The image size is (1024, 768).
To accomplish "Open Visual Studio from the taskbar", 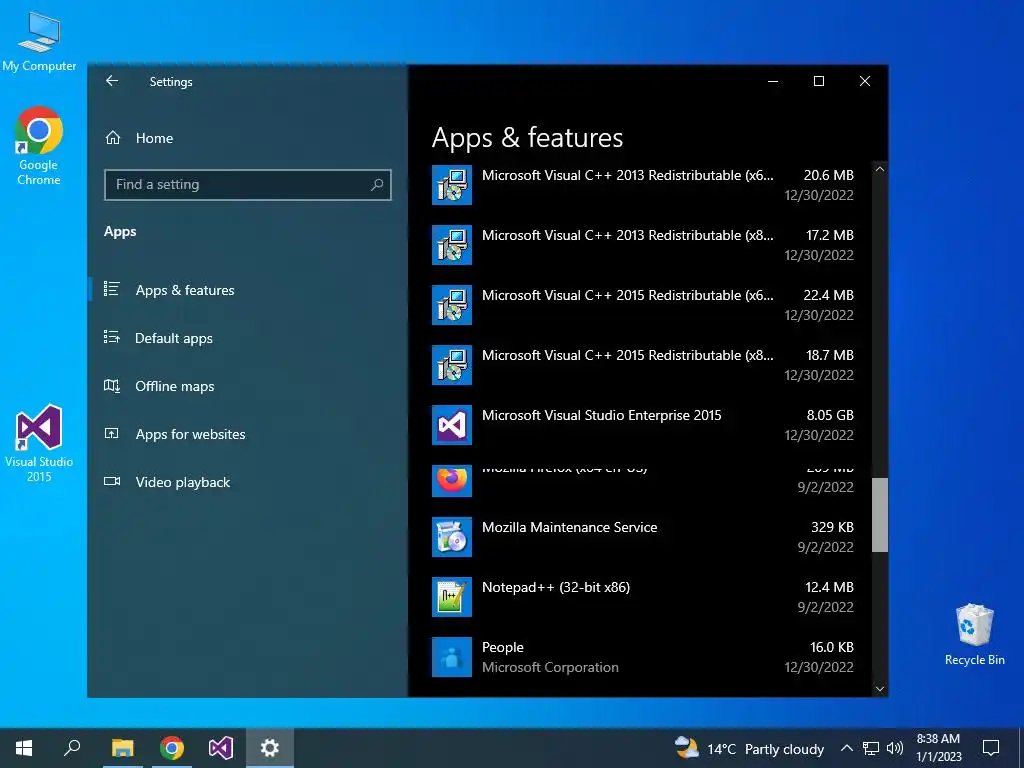I will (221, 748).
